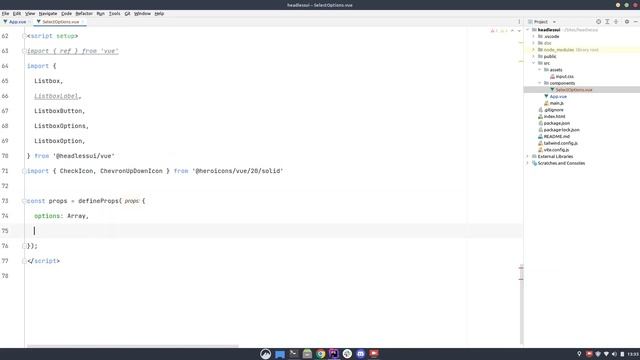Expand Scratches and Consoles node
The image size is (640, 360).
(x=528, y=163)
